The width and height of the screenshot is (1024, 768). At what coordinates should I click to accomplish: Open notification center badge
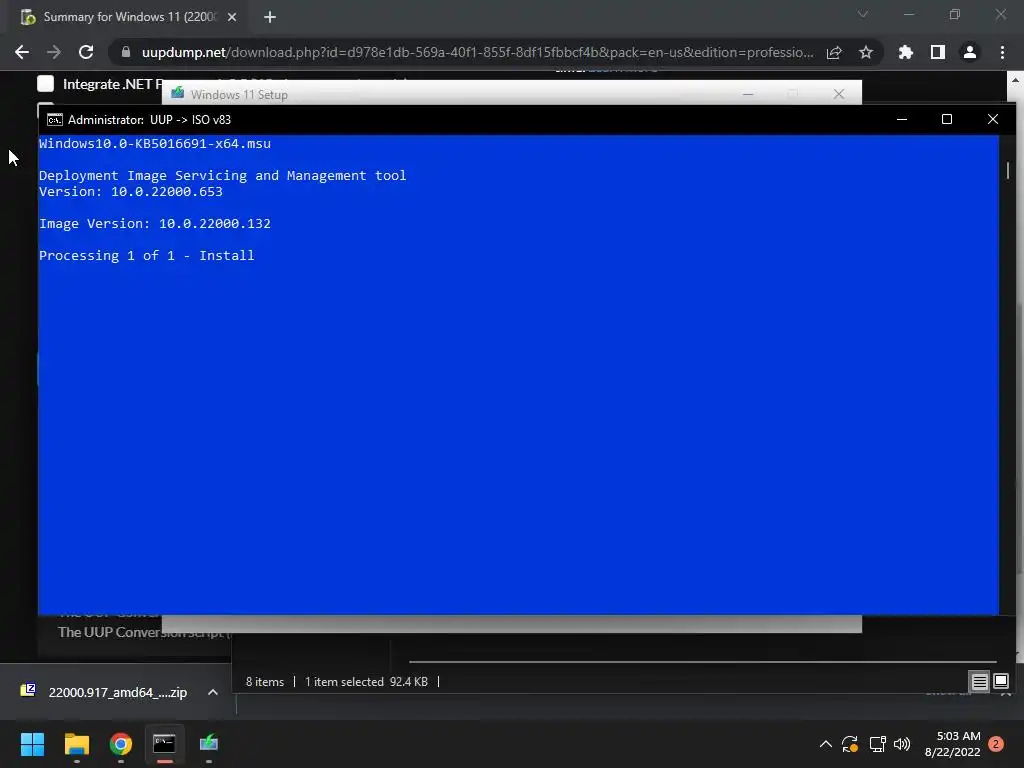996,744
